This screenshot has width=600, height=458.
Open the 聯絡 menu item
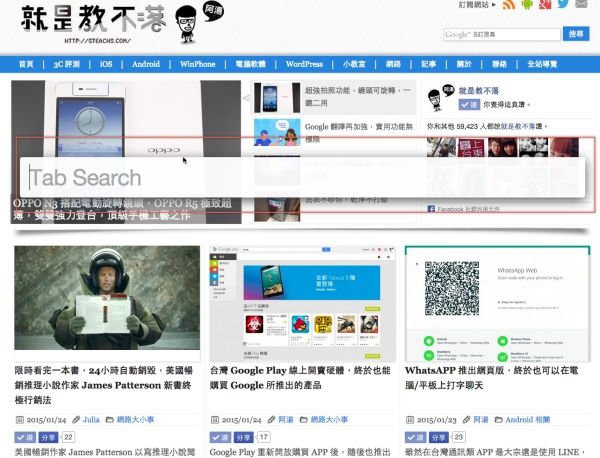(499, 64)
